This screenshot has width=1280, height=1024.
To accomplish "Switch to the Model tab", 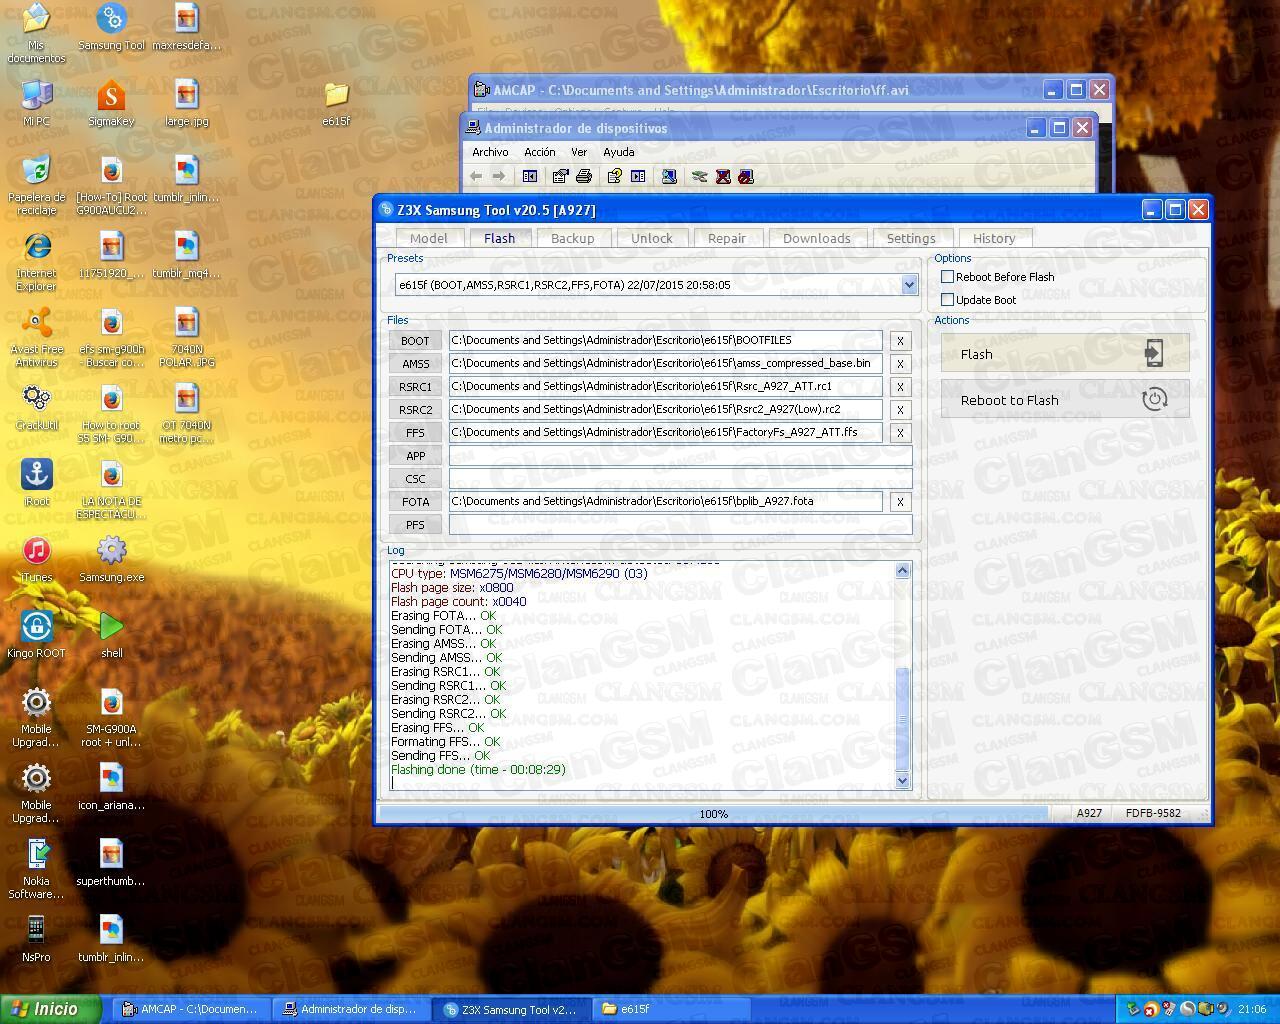I will tap(428, 238).
